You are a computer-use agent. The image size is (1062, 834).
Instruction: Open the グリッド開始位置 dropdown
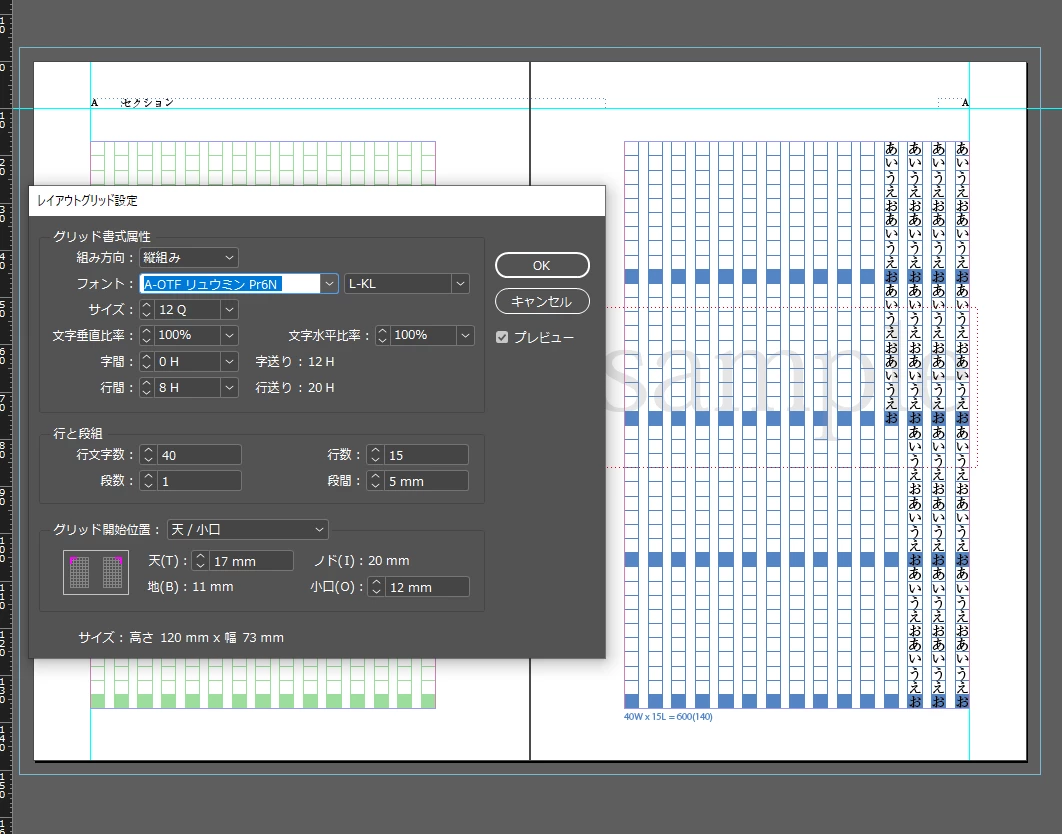[248, 529]
